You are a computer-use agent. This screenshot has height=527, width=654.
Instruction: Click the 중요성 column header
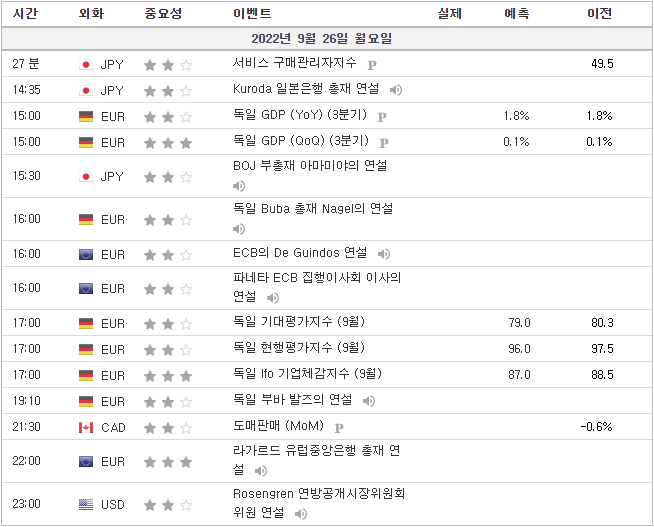[x=163, y=14]
